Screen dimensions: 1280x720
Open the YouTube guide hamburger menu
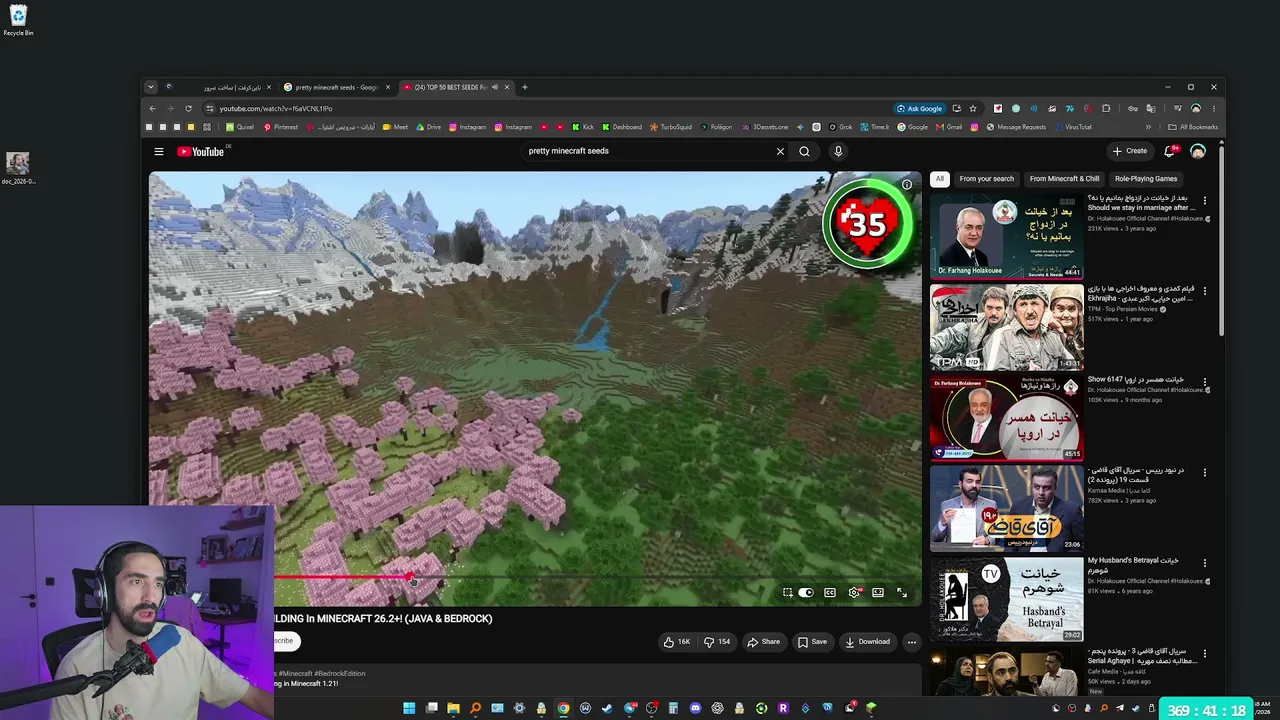[x=158, y=152]
